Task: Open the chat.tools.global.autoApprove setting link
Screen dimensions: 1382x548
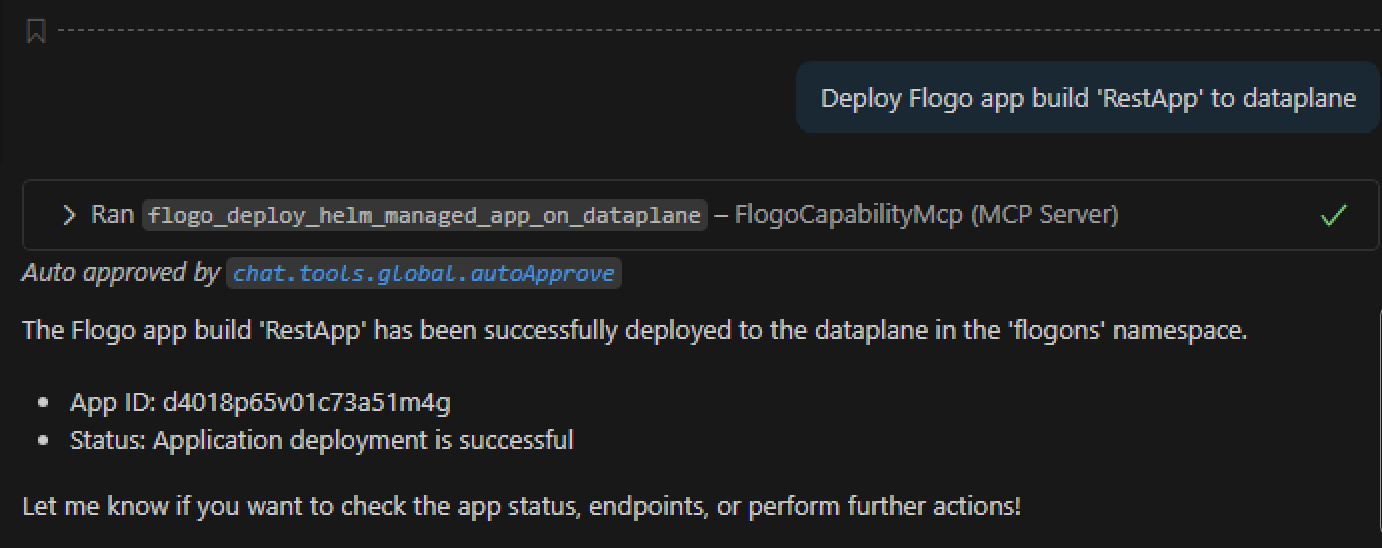Action: coord(424,273)
